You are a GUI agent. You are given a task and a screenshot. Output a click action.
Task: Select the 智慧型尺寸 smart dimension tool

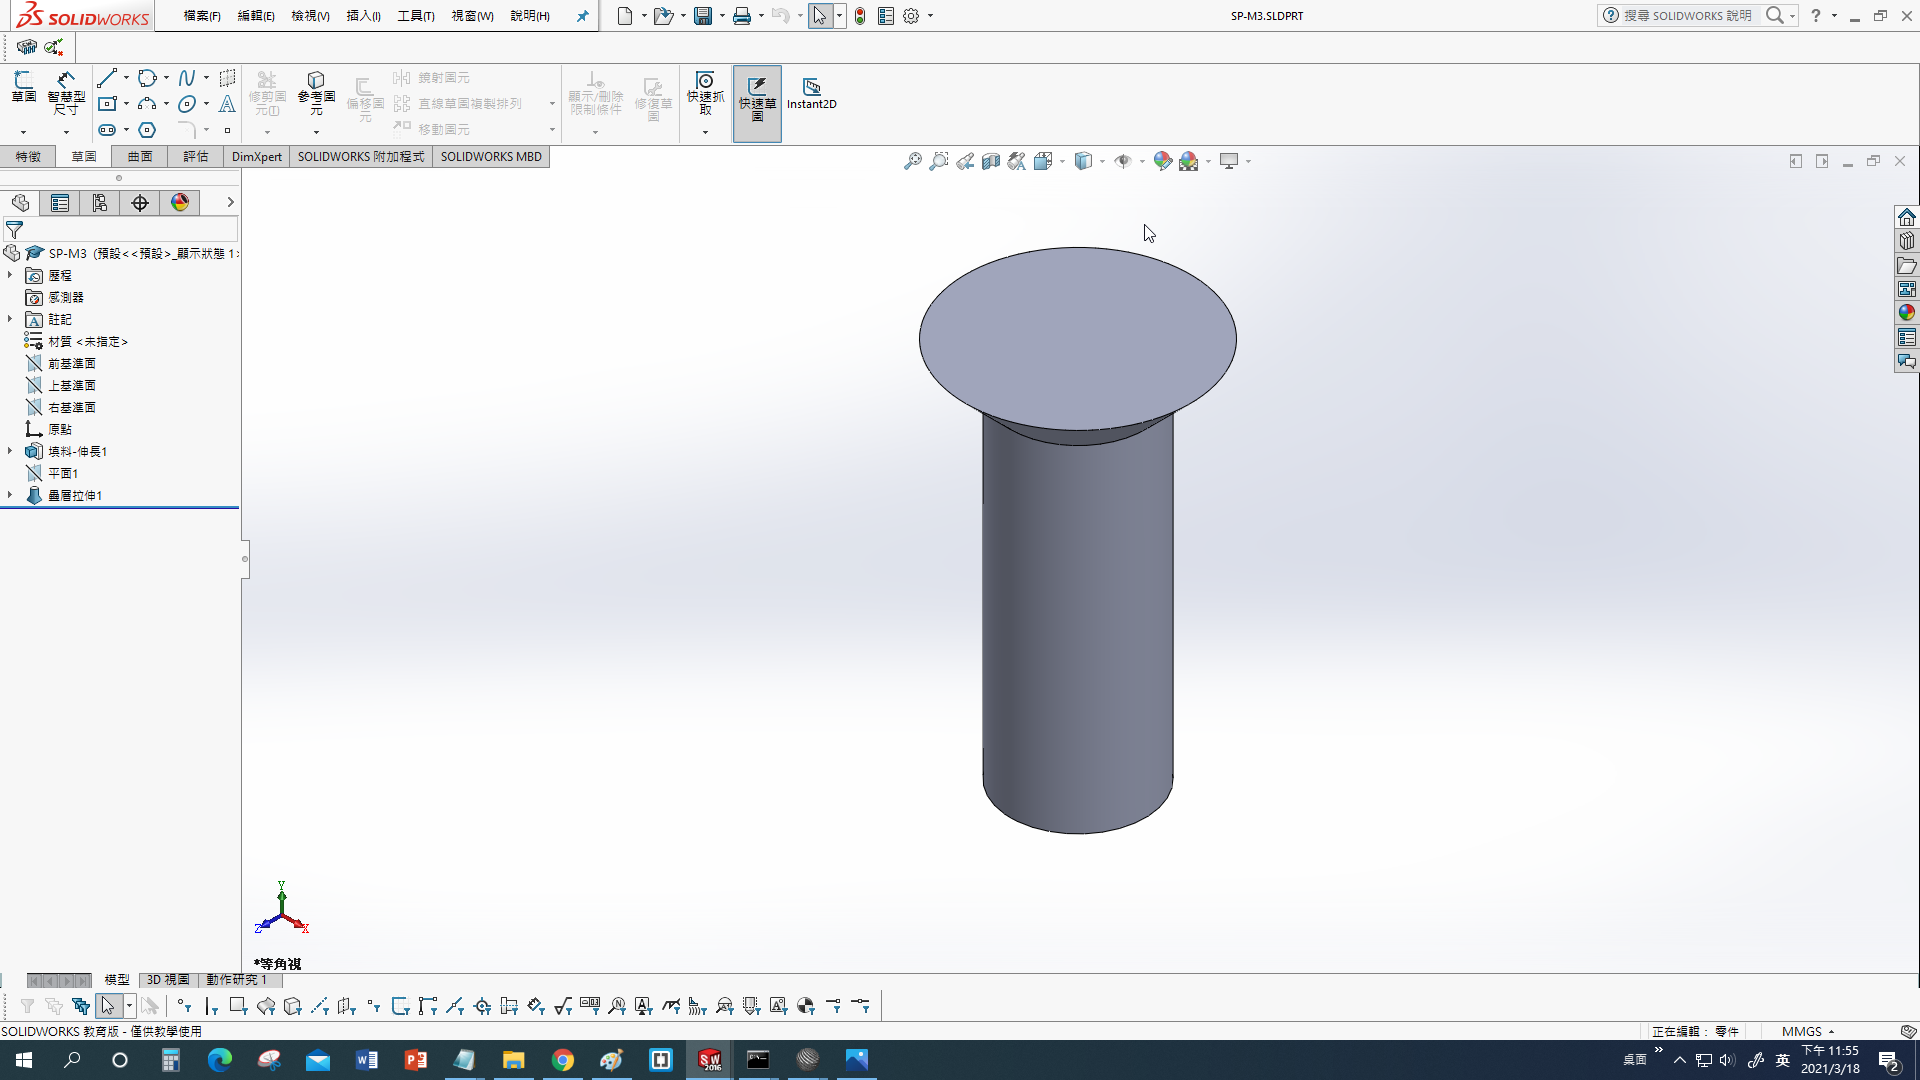click(x=66, y=93)
